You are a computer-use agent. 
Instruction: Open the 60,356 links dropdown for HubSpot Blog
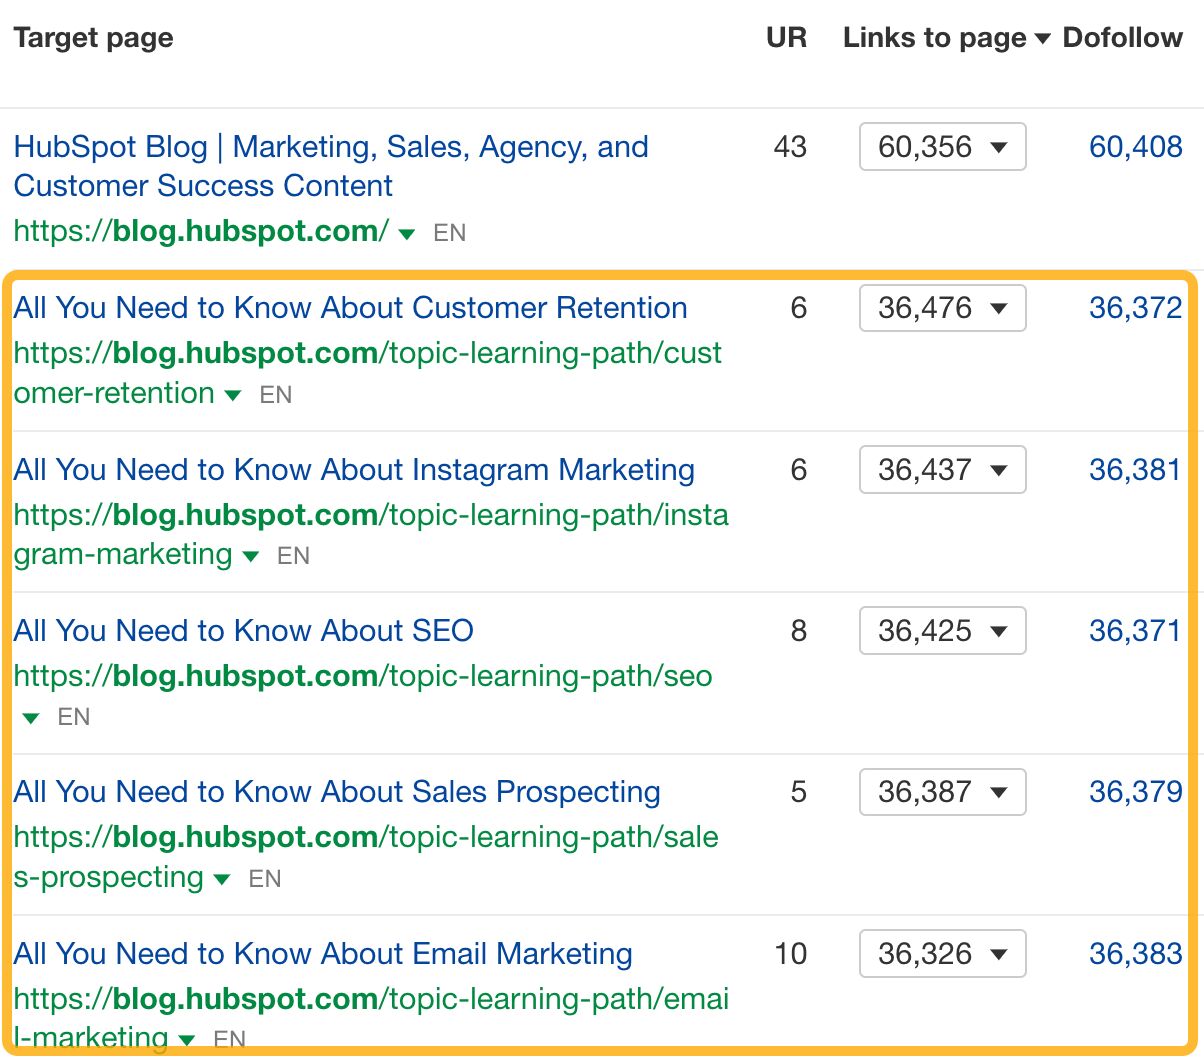pyautogui.click(x=941, y=147)
